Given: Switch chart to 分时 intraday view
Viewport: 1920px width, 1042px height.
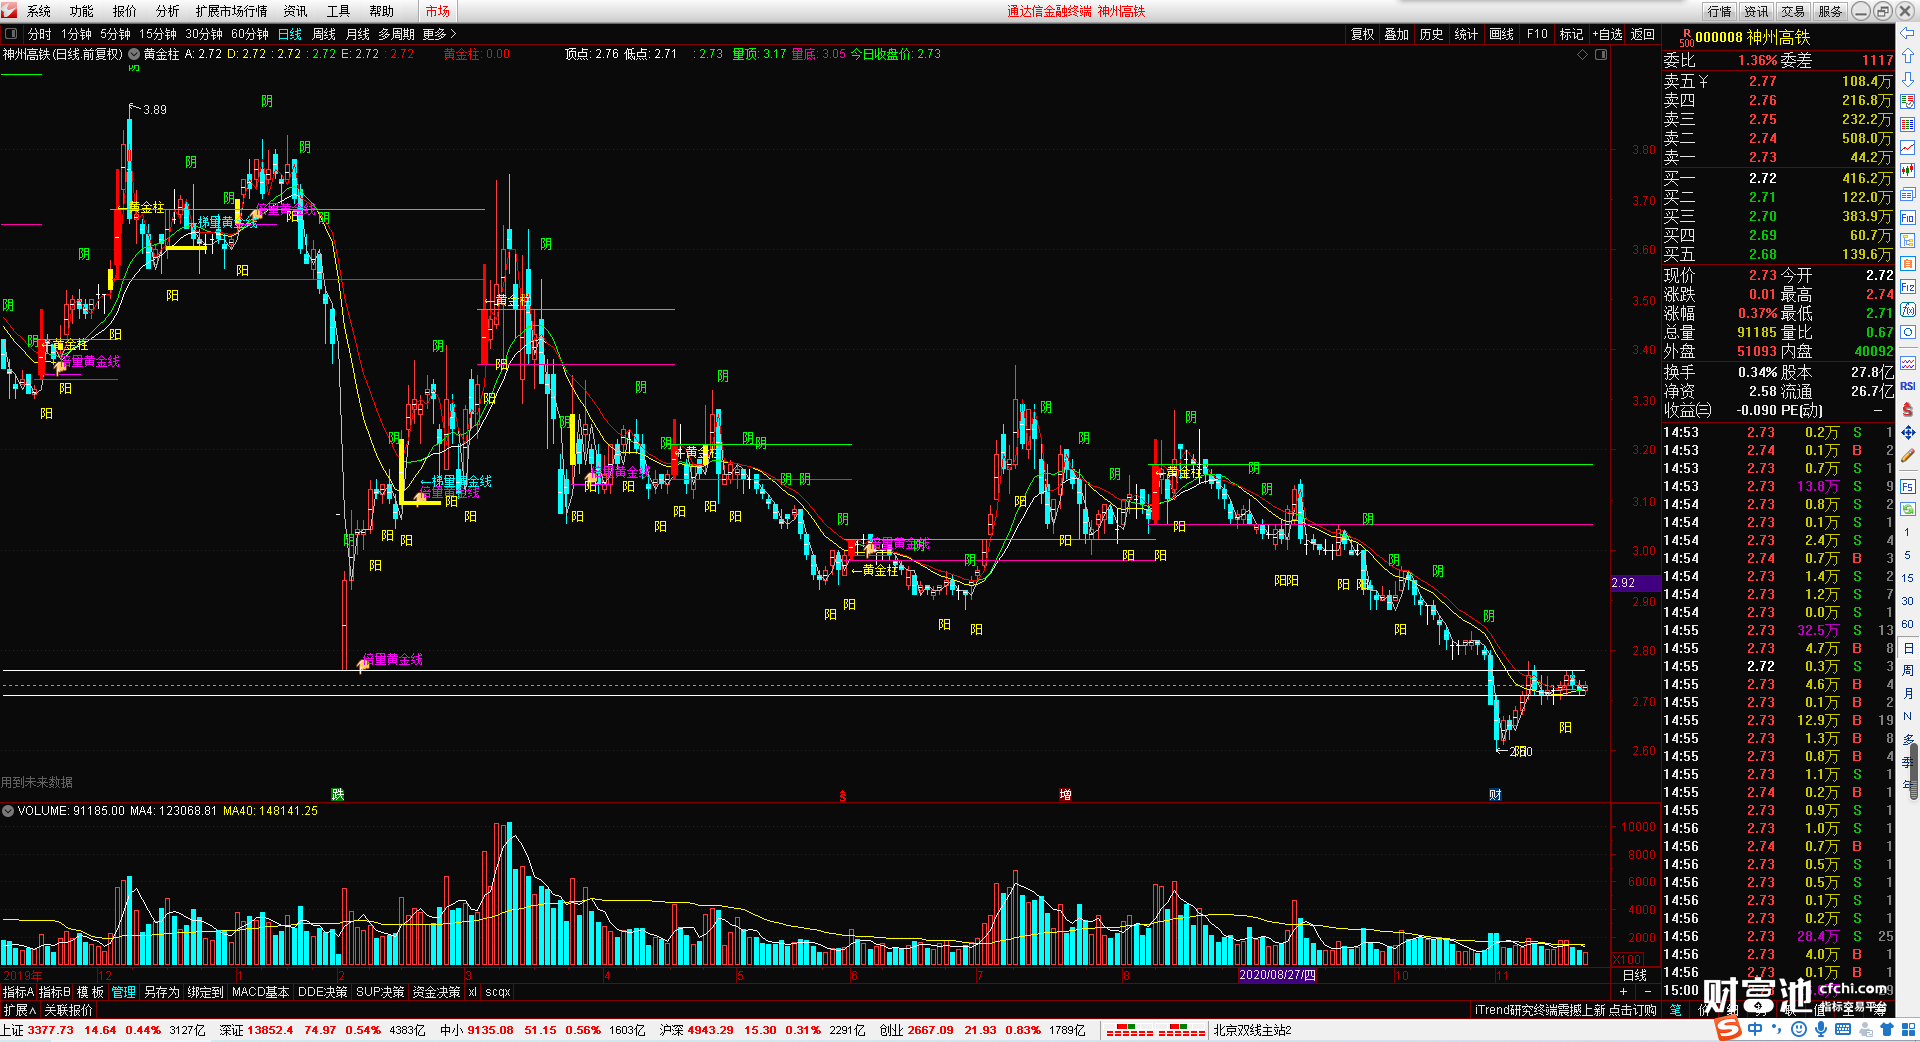Looking at the screenshot, I should pos(39,34).
